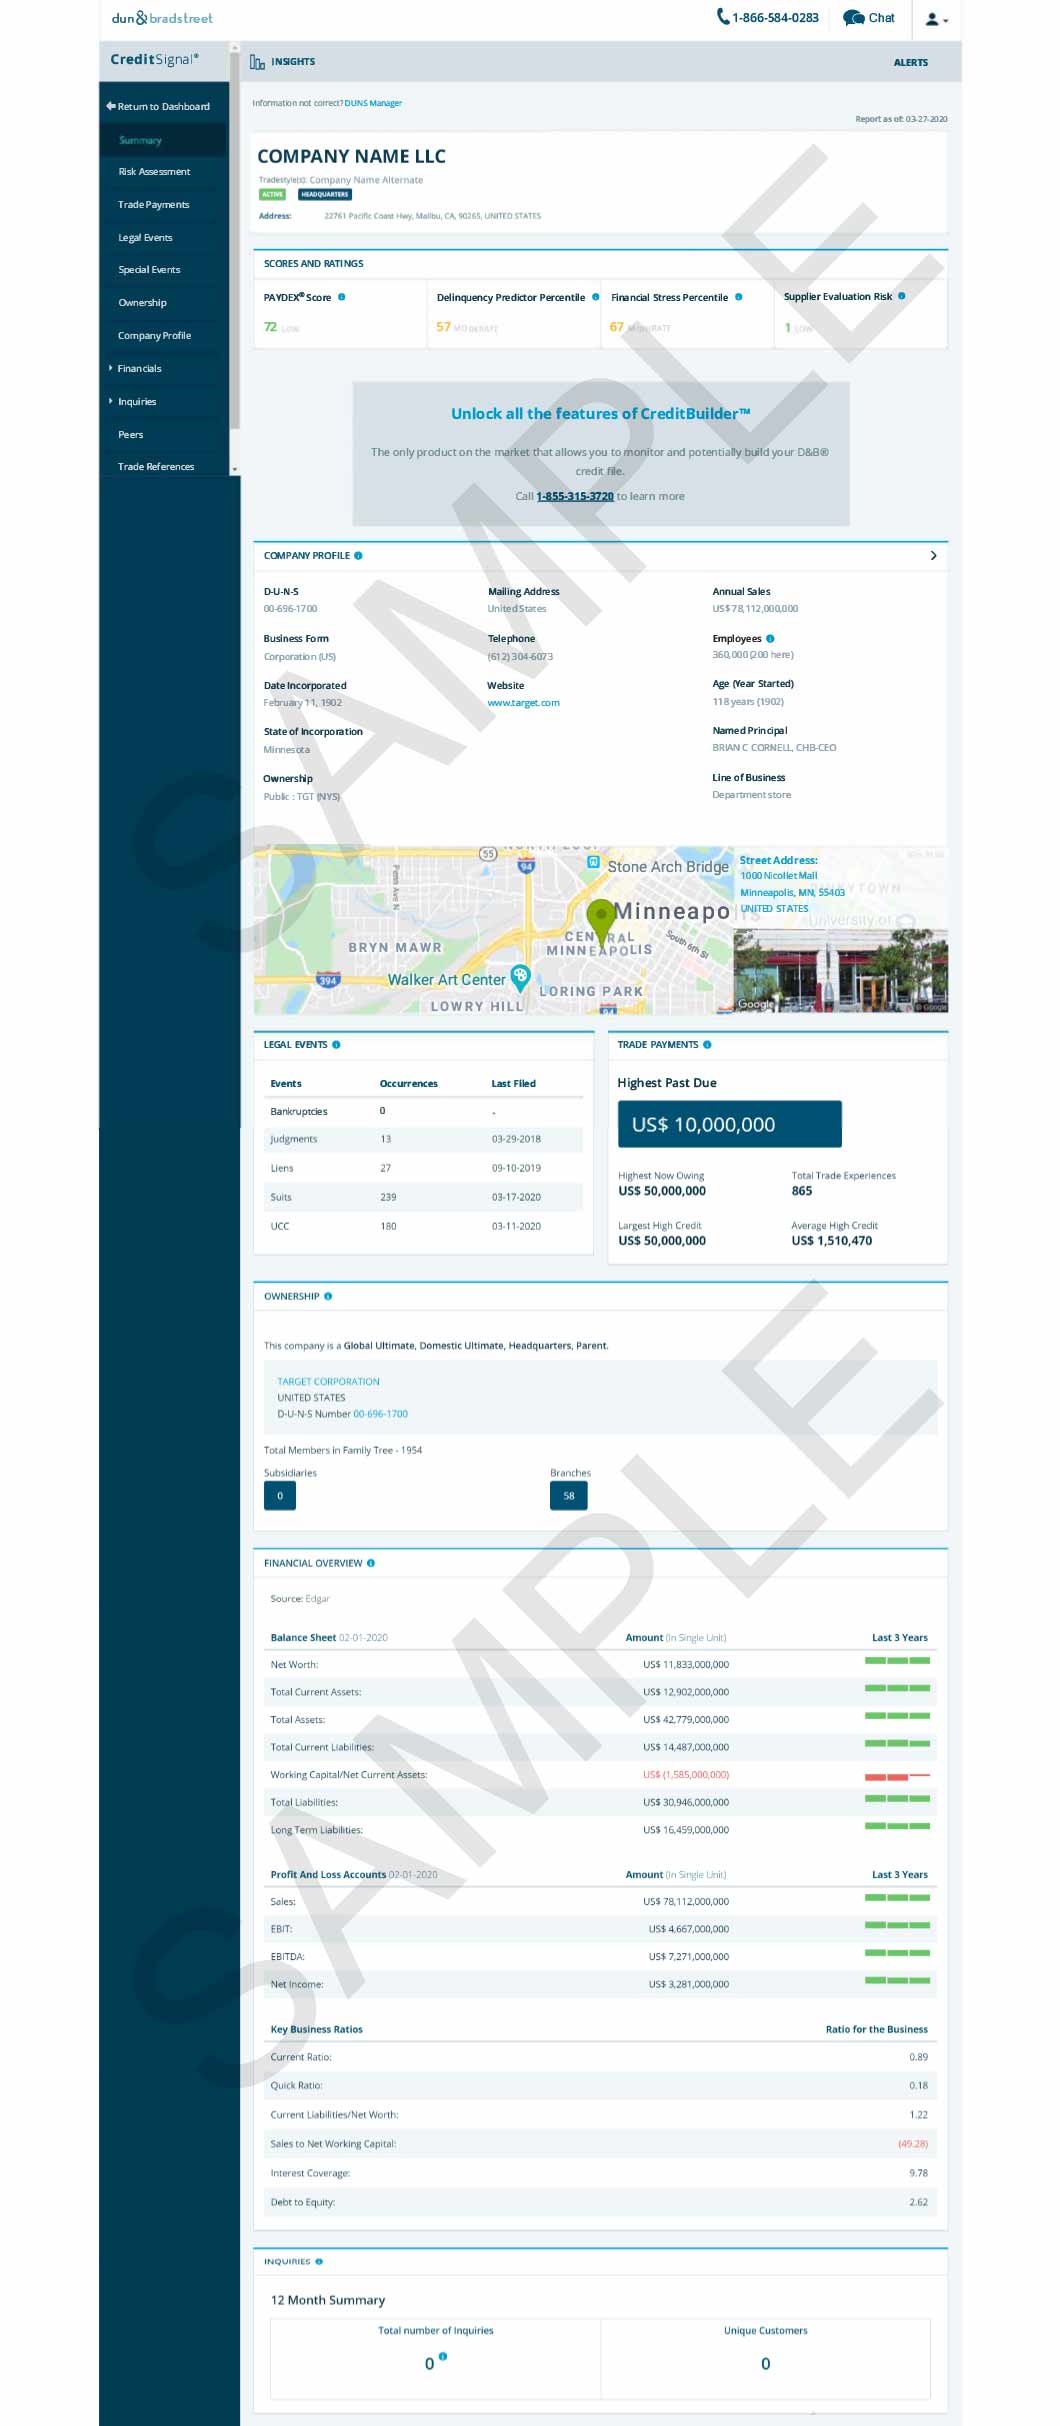
Task: Visit the www.target.com website link
Action: [x=523, y=703]
